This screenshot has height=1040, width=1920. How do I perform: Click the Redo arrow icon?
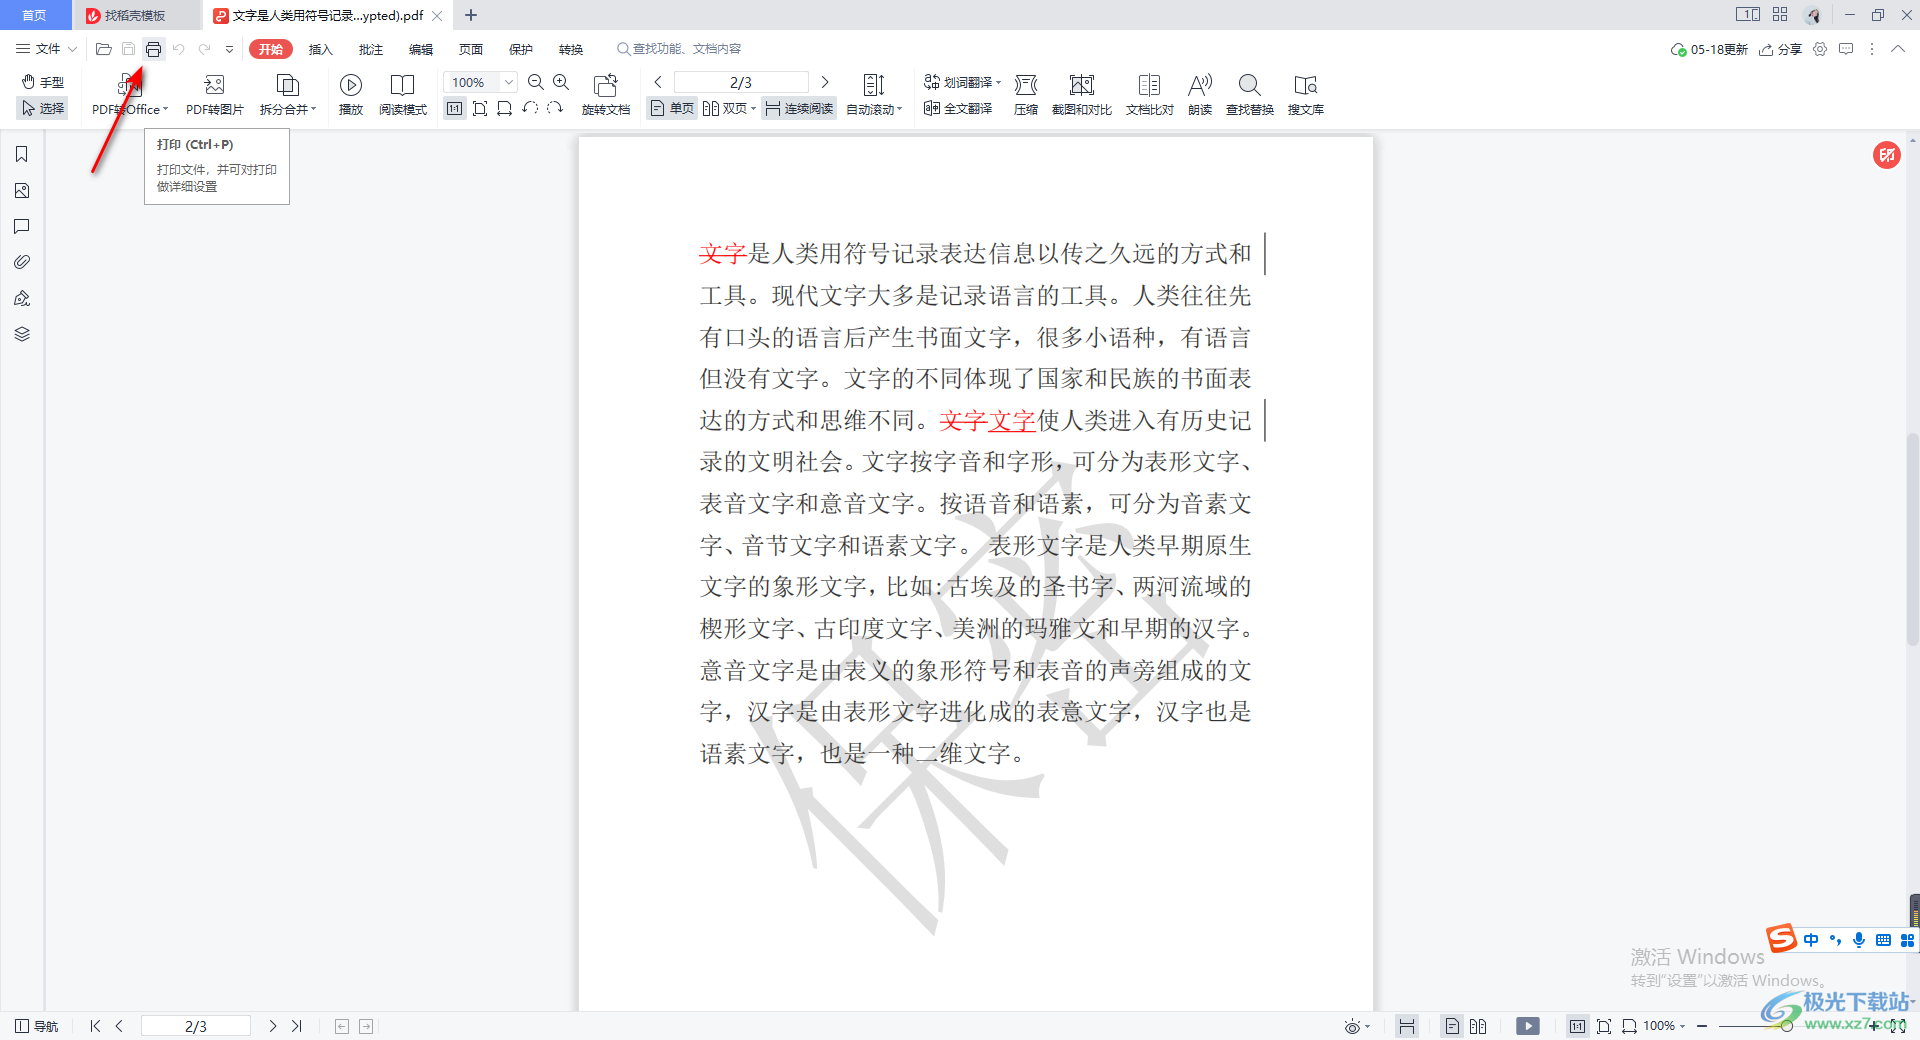(x=205, y=49)
